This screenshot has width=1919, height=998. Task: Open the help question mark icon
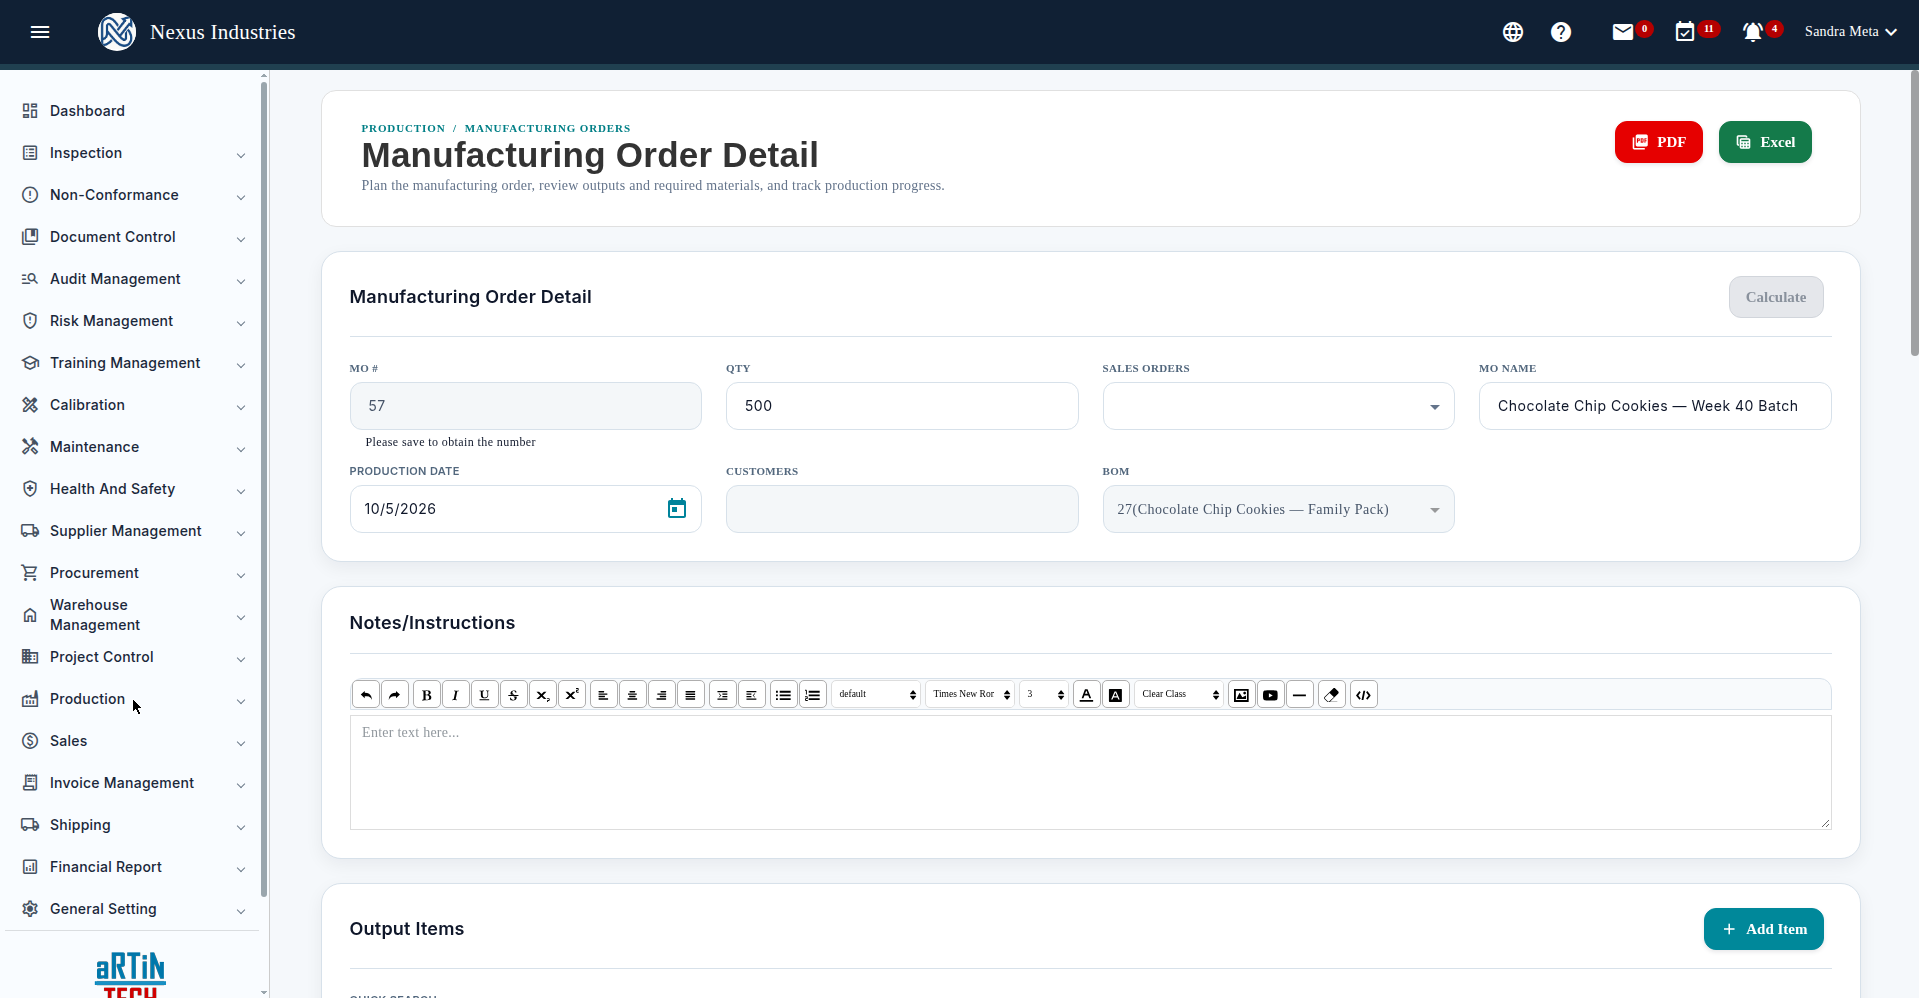click(x=1561, y=32)
